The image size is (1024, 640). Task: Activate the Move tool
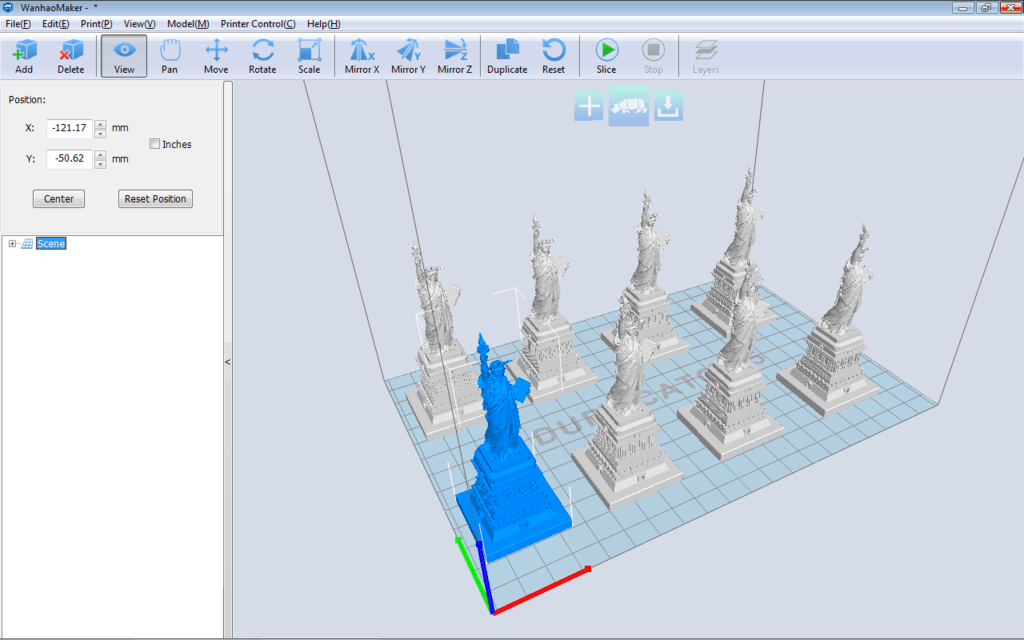[x=216, y=56]
